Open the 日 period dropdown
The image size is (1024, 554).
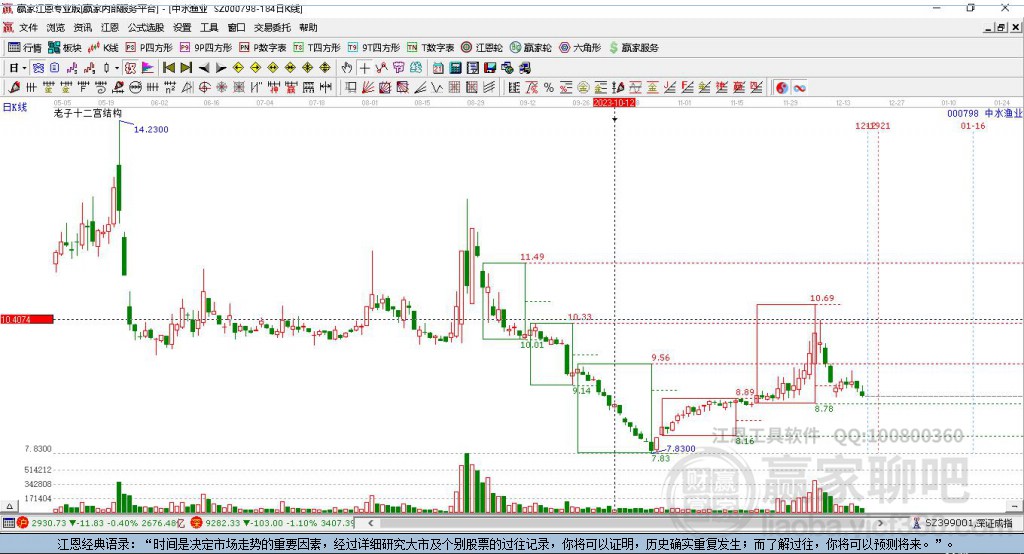coord(18,67)
